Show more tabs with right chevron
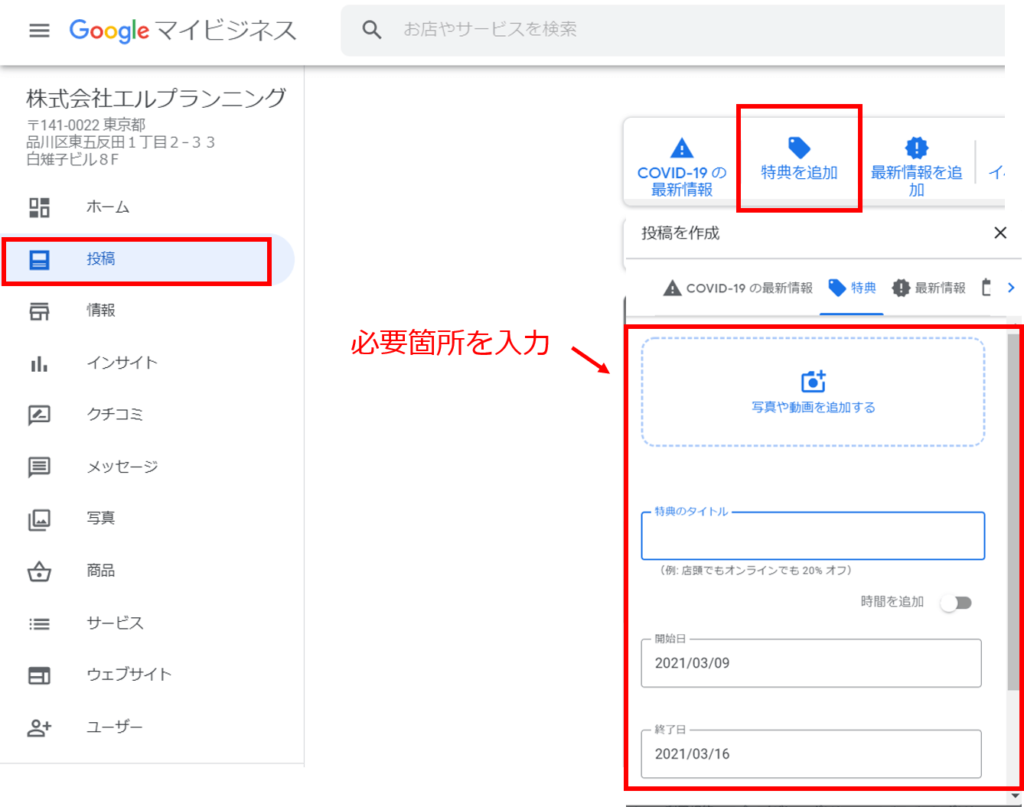 tap(1011, 288)
